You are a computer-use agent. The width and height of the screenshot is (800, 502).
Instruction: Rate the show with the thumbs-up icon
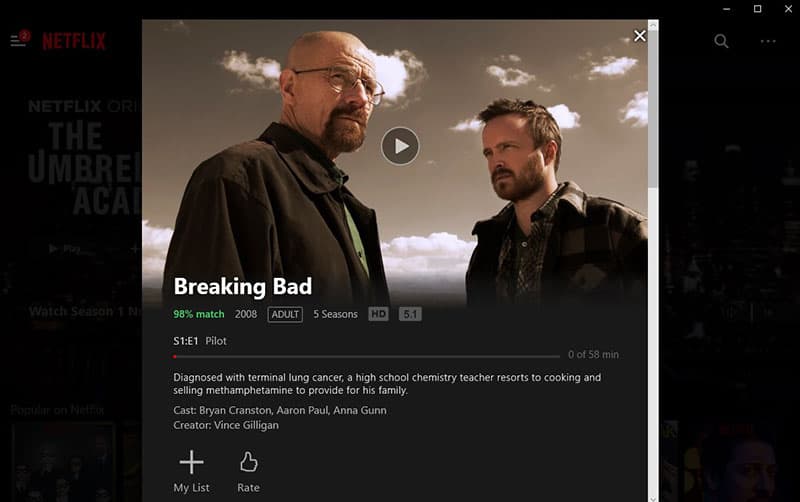248,471
